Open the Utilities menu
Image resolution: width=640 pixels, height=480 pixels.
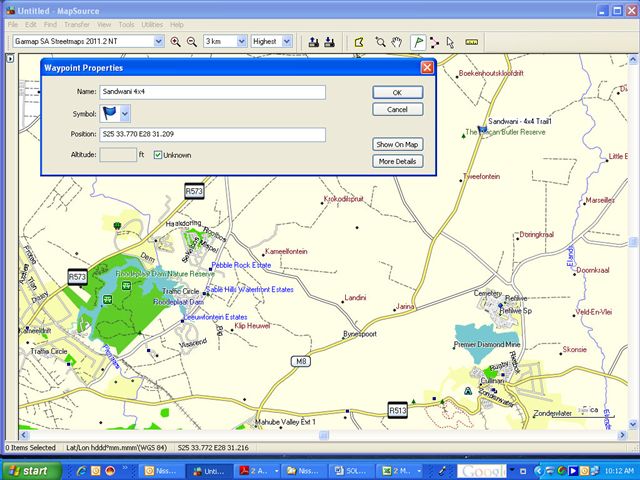pyautogui.click(x=152, y=24)
